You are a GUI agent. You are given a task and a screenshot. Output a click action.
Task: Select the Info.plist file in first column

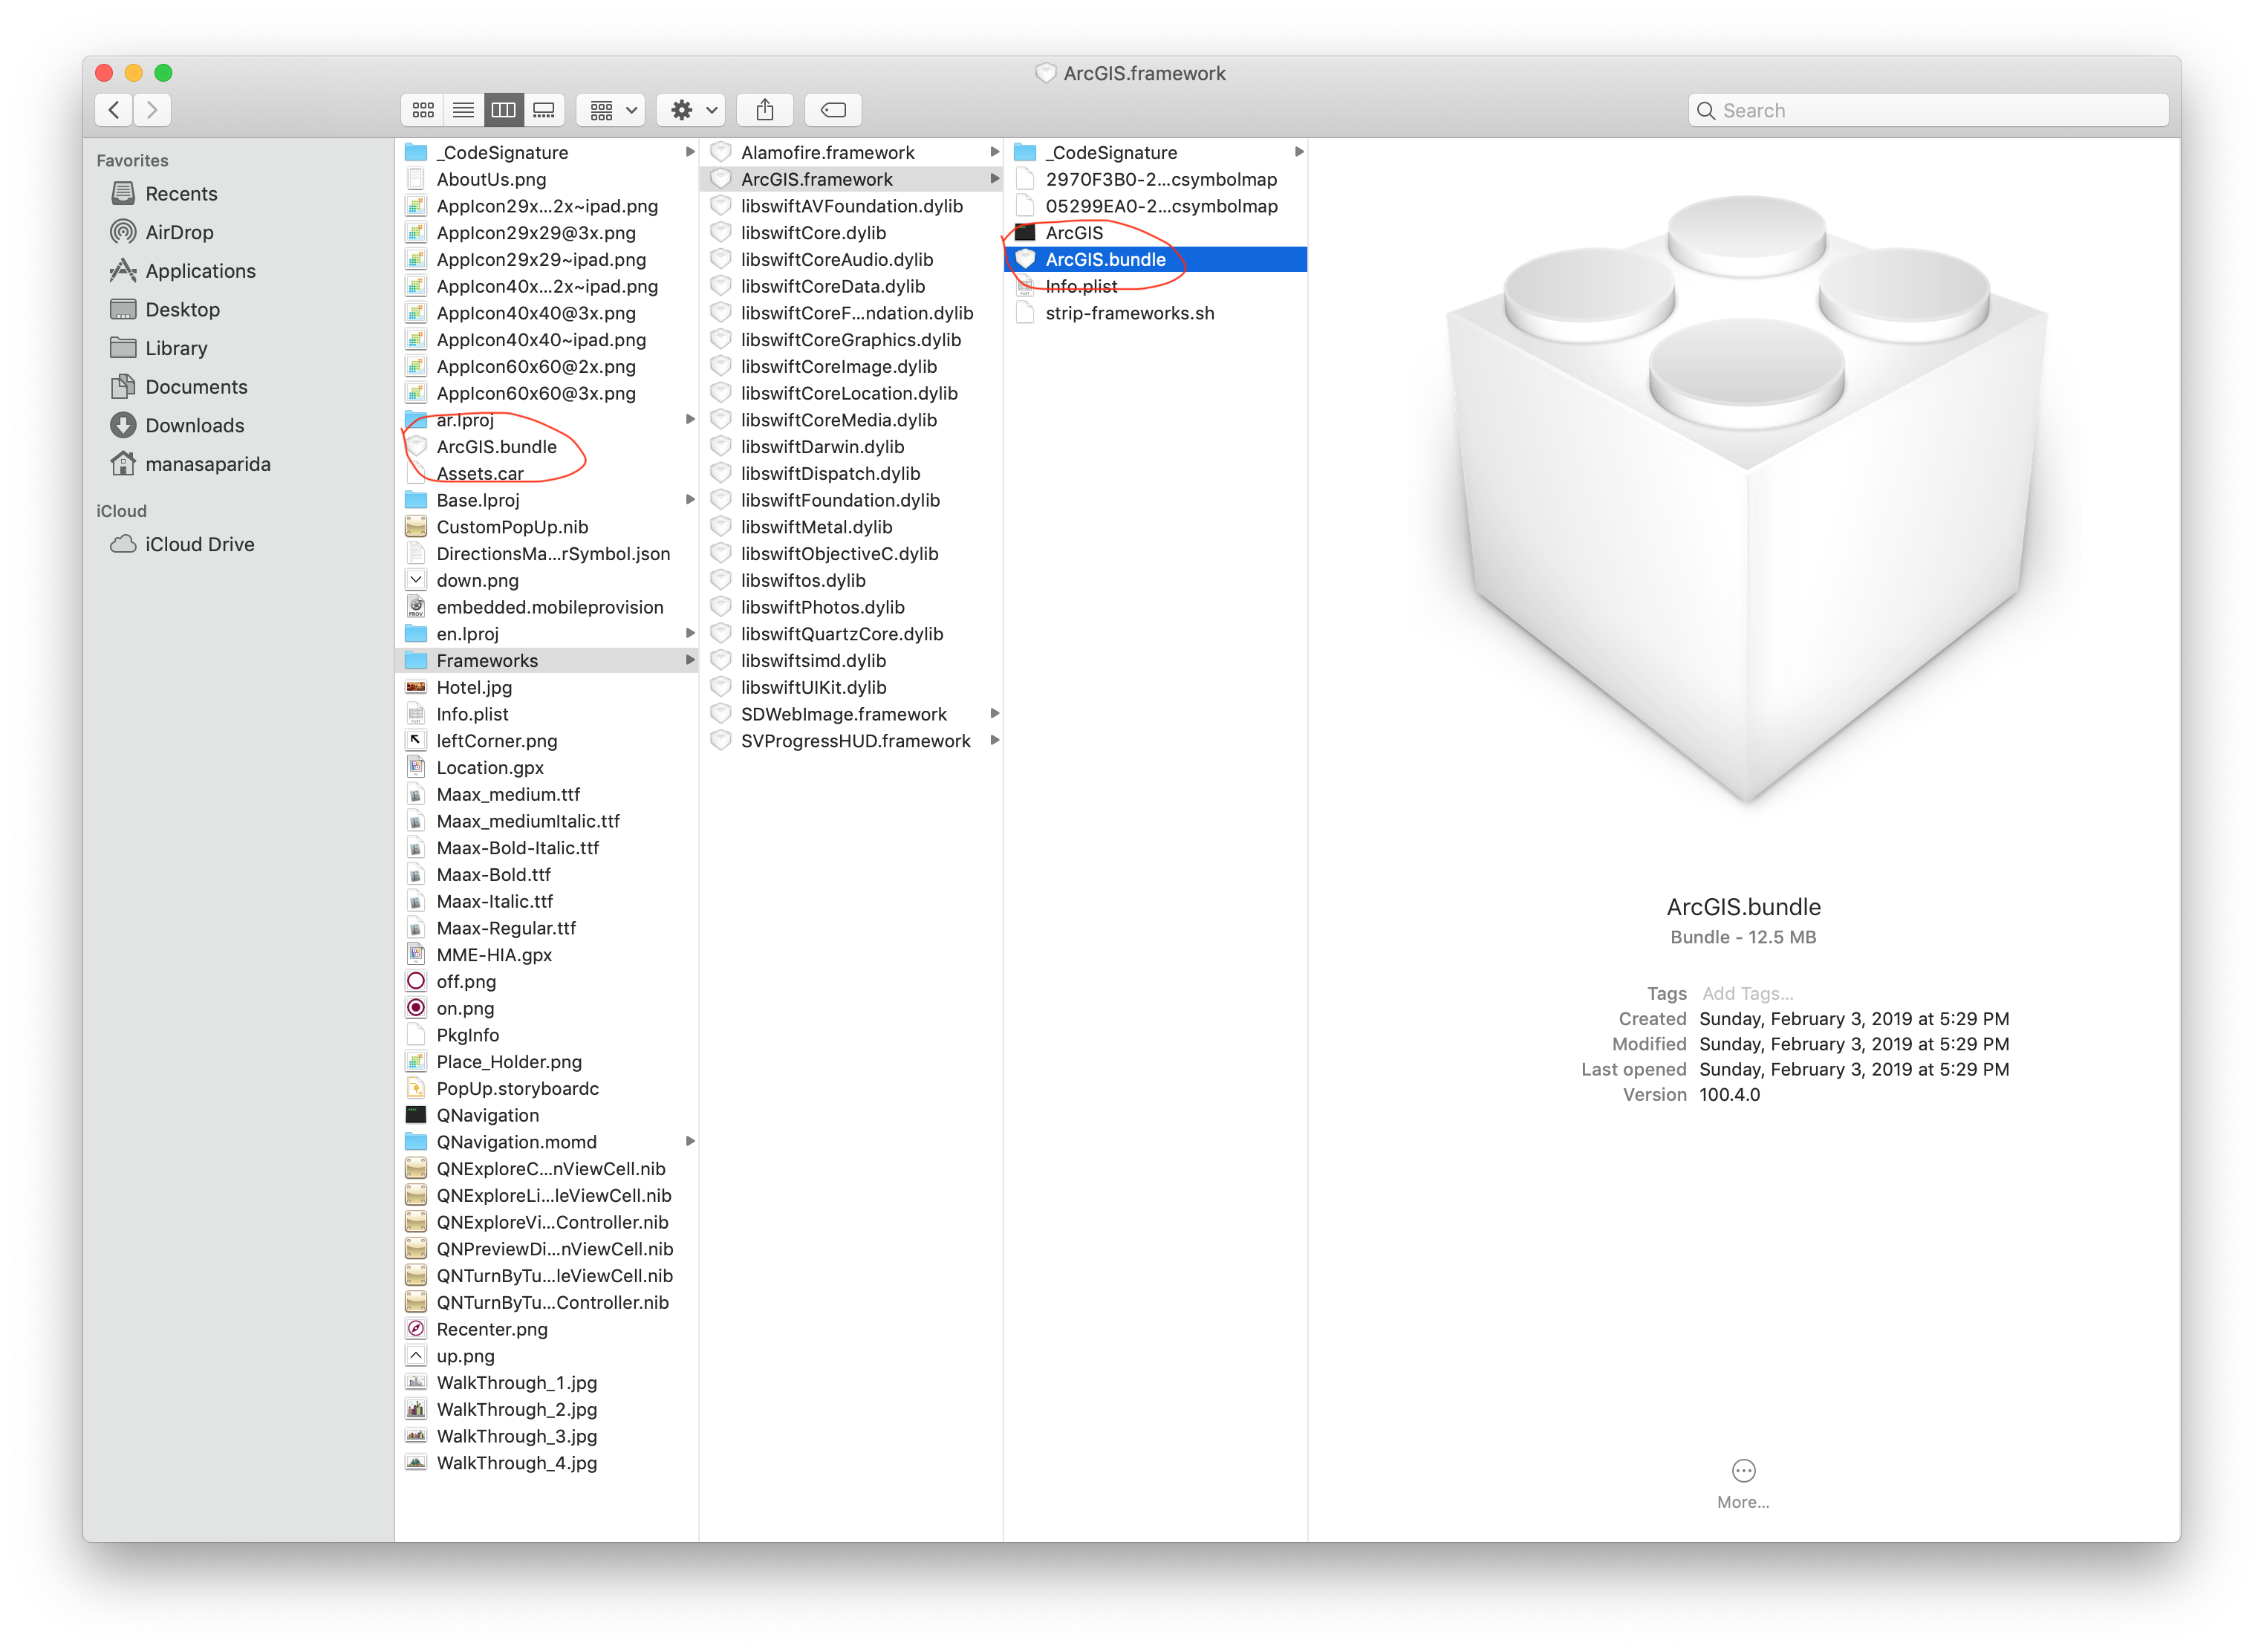click(472, 714)
